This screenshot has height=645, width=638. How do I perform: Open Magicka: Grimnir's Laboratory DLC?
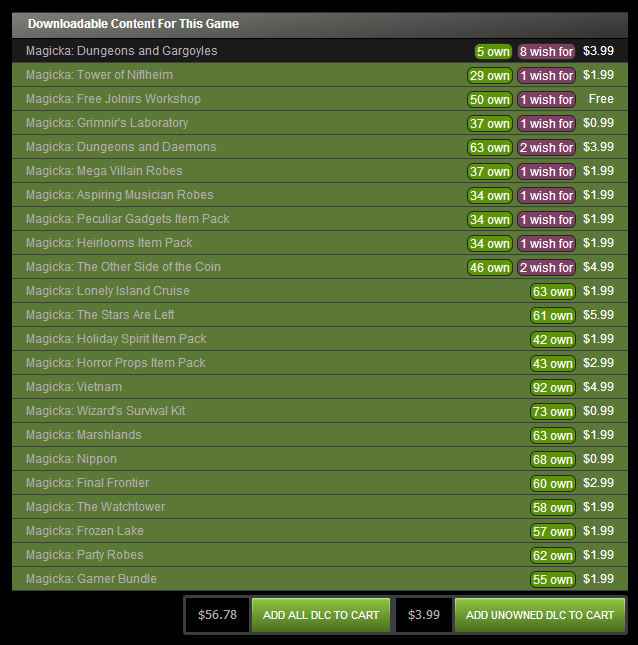(x=320, y=123)
